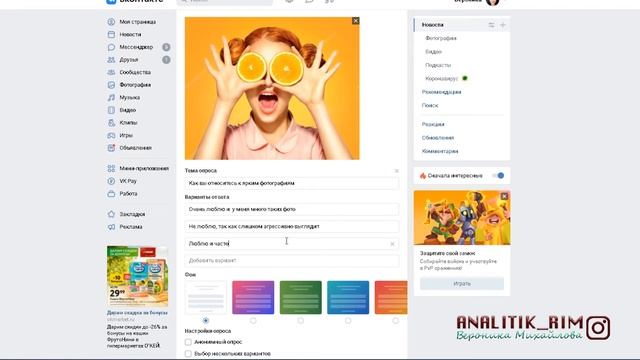The height and width of the screenshot is (360, 640).
Task: Select blue background radio button
Action: click(348, 321)
